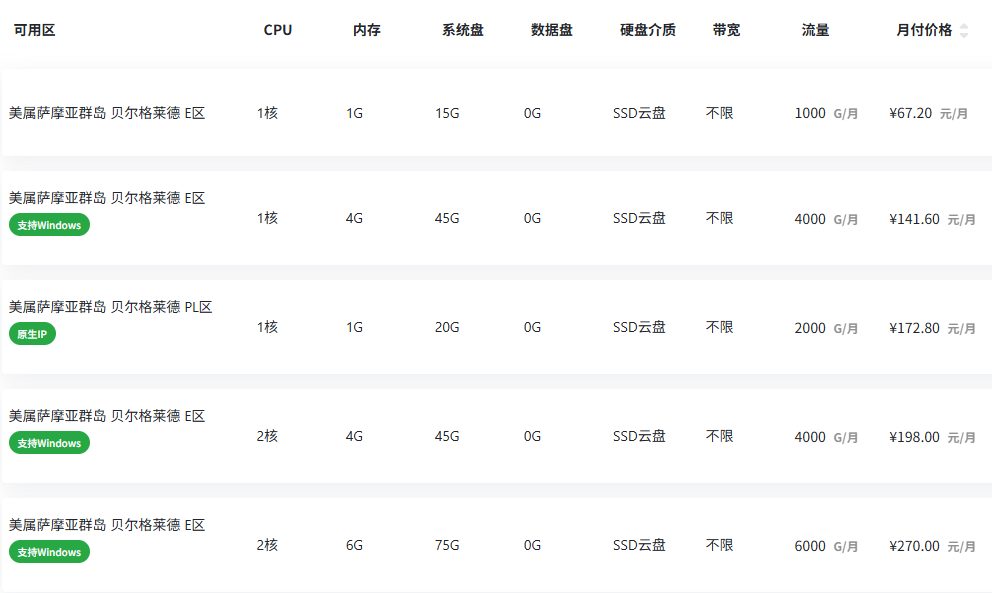Click the 系统盘 column header

[x=463, y=30]
